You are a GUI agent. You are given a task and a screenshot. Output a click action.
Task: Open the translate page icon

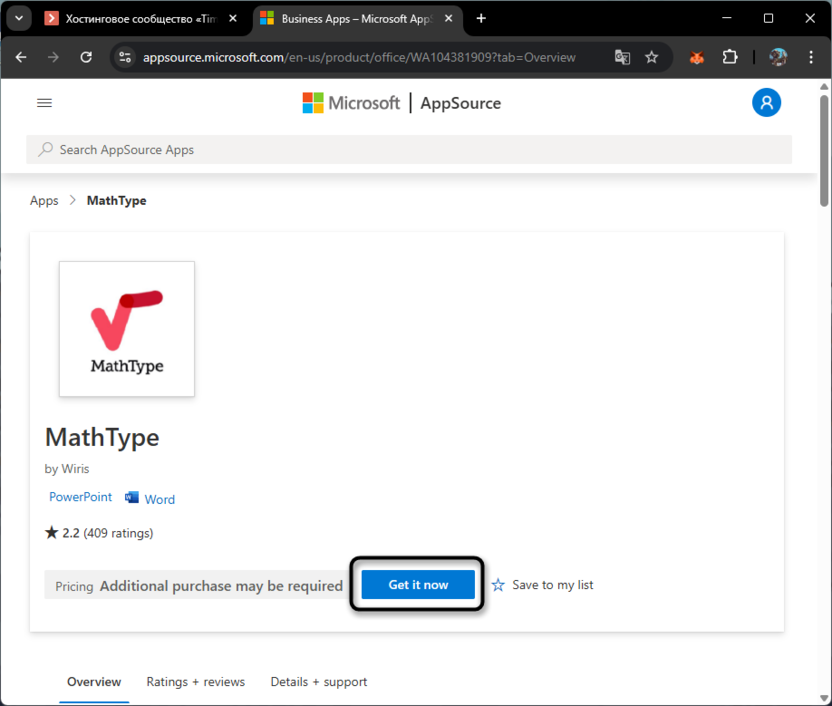622,57
